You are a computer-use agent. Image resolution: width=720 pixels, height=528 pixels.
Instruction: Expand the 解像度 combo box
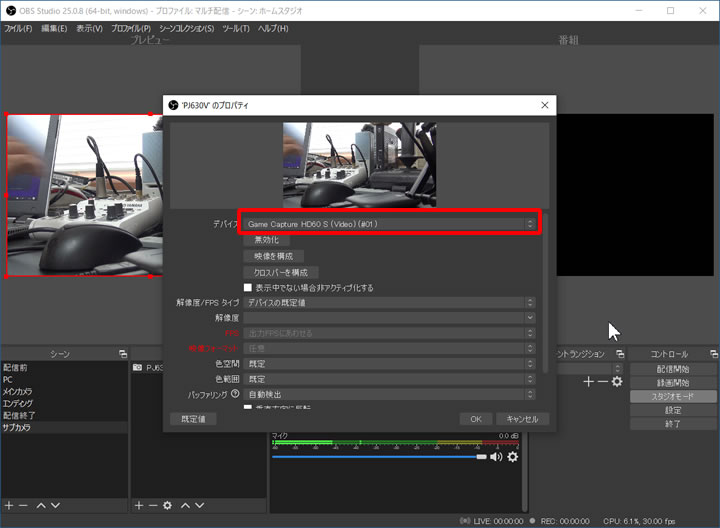tap(389, 318)
